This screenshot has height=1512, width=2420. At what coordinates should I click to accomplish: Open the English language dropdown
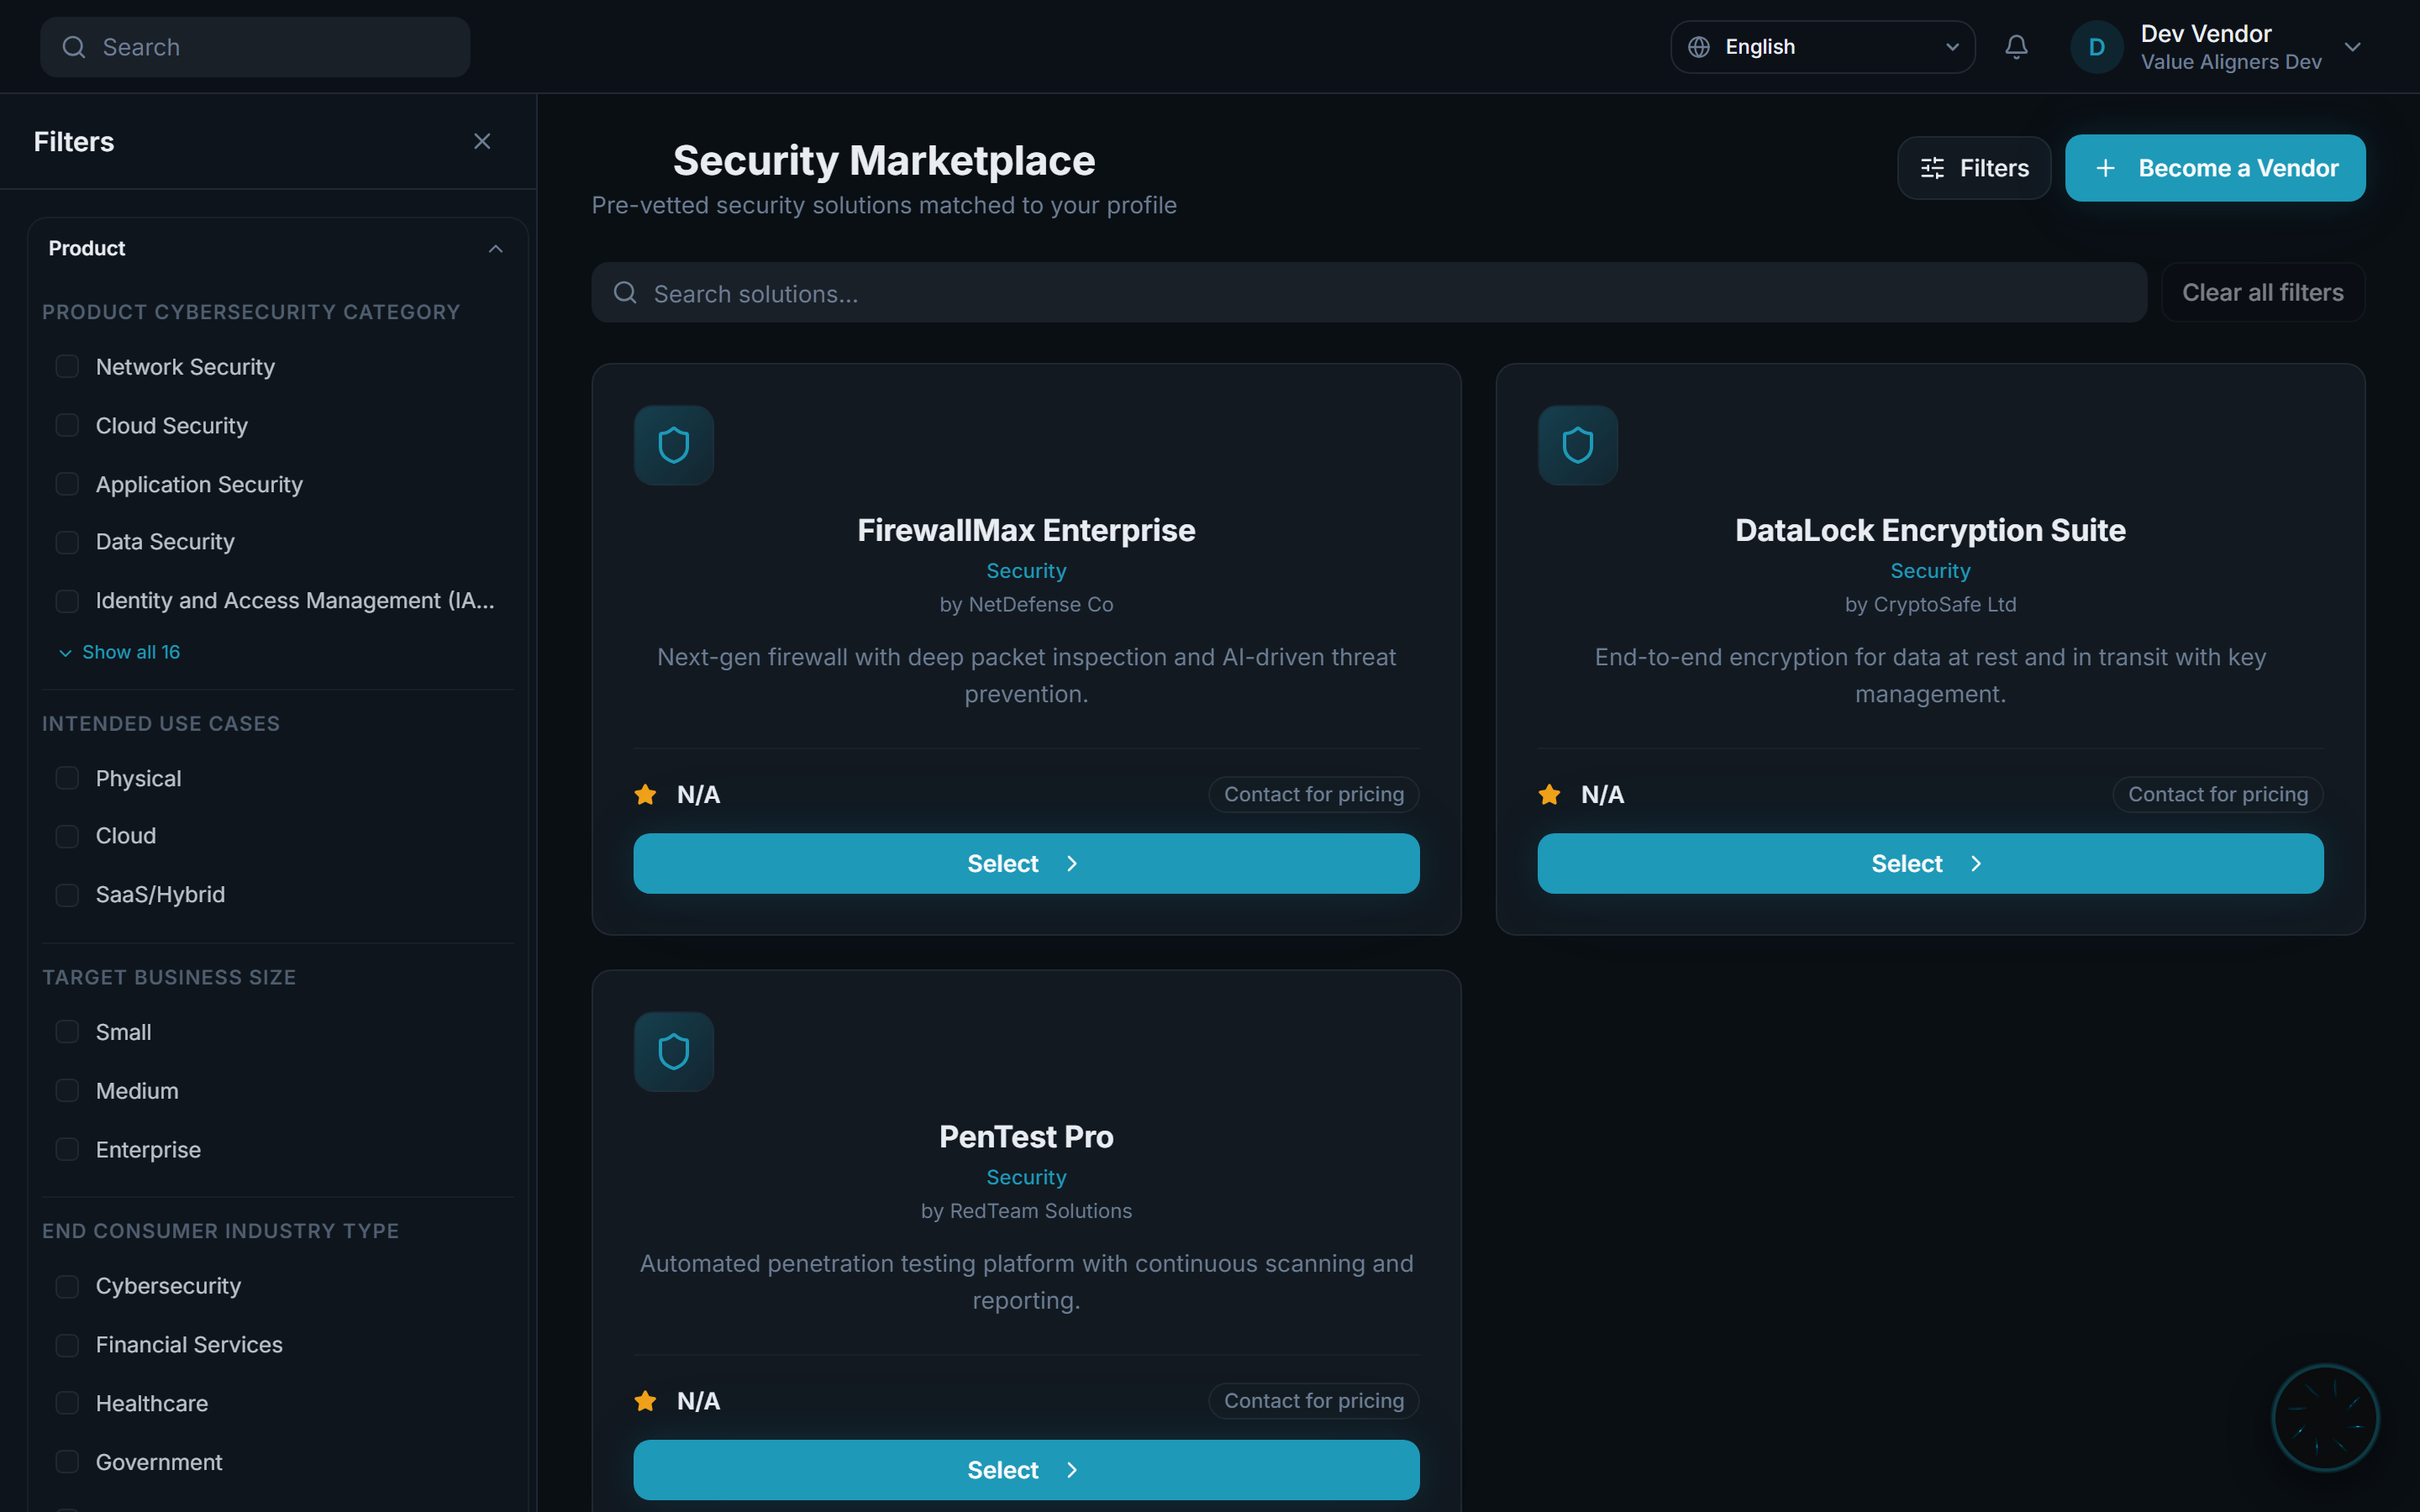coord(1822,47)
